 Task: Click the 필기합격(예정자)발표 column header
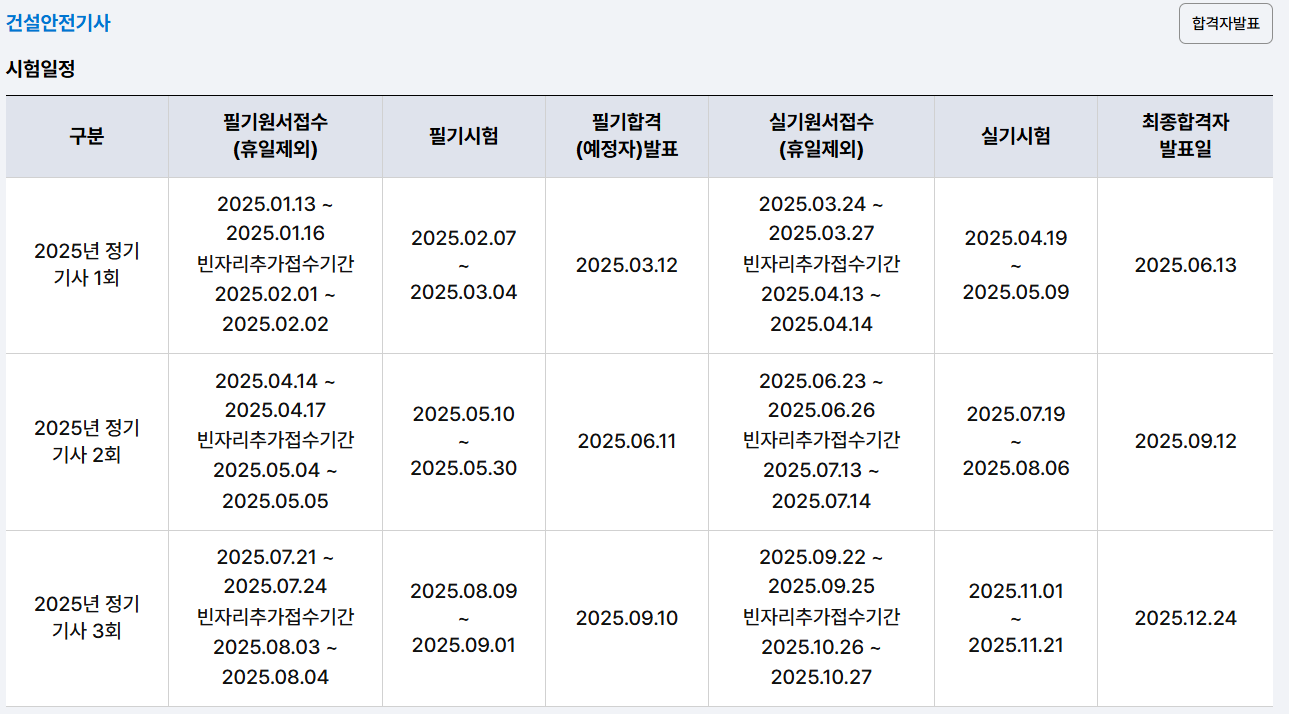click(x=627, y=136)
